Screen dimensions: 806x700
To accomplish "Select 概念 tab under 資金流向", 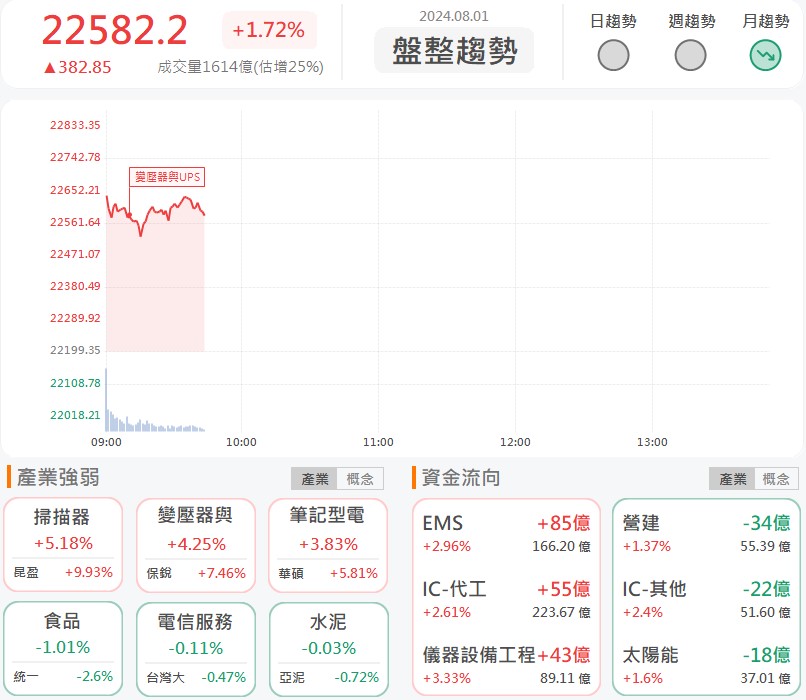I will [x=776, y=479].
